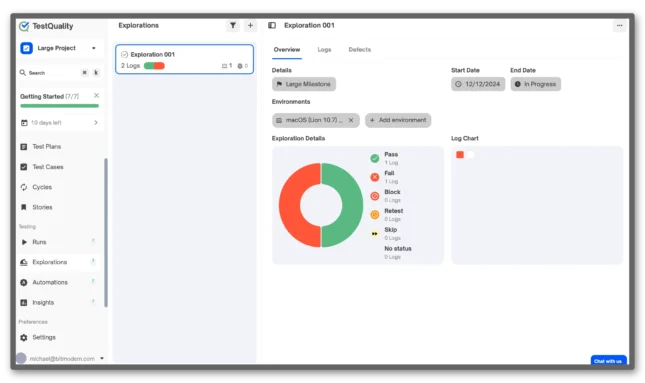Toggle the red legend square in Log Chart
Viewport: 645px width, 383px height.
pyautogui.click(x=460, y=155)
